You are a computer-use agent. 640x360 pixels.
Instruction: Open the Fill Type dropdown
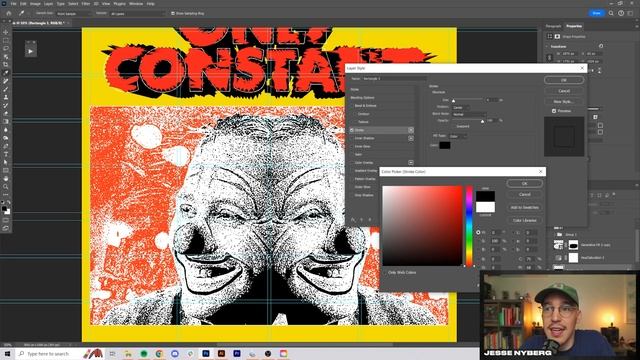(x=458, y=136)
